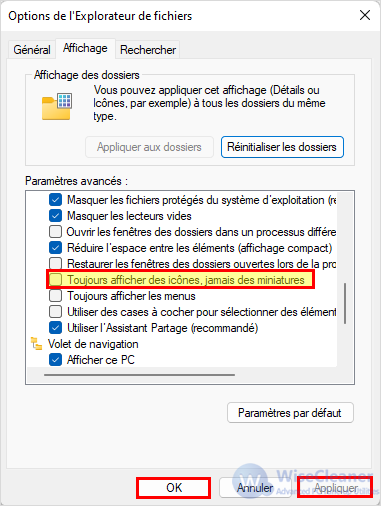Screen dimensions: 381x506
Task: Uncheck Masquer les lecteurs vides
Action: tap(55, 216)
